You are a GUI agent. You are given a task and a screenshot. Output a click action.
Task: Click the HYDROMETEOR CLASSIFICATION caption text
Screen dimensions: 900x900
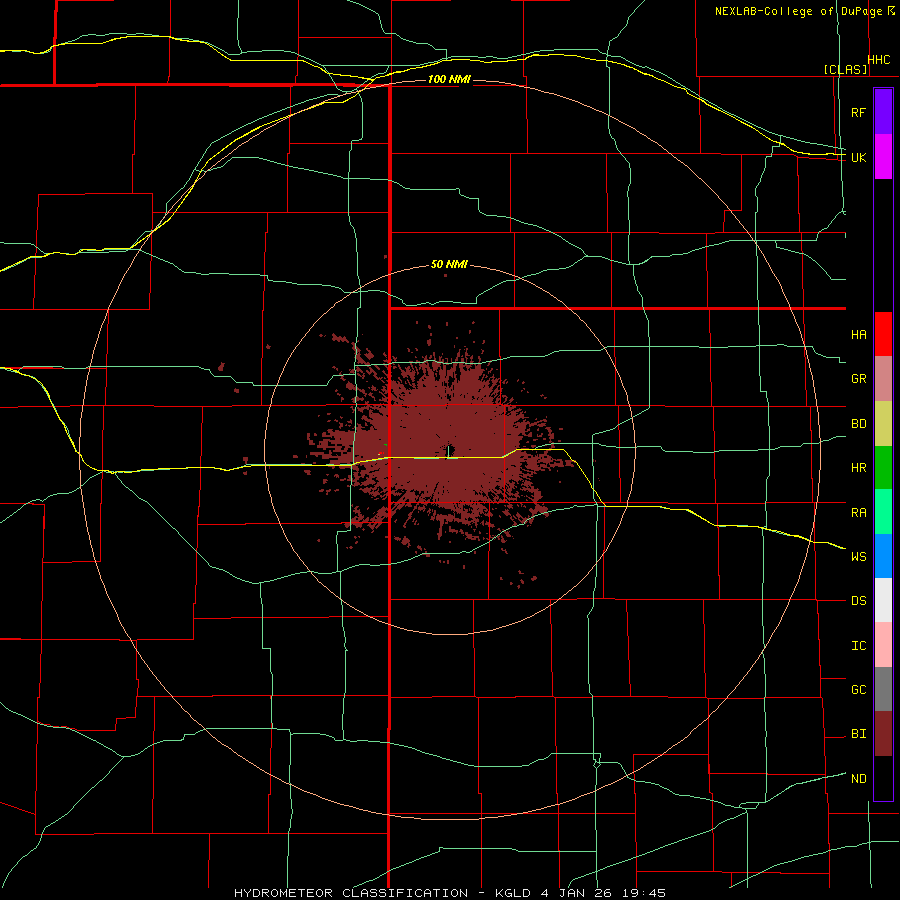click(x=351, y=893)
